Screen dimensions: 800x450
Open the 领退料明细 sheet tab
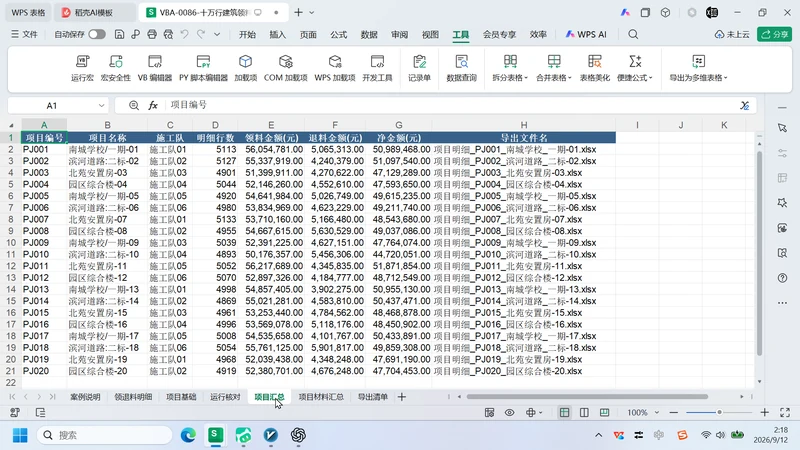pos(133,396)
